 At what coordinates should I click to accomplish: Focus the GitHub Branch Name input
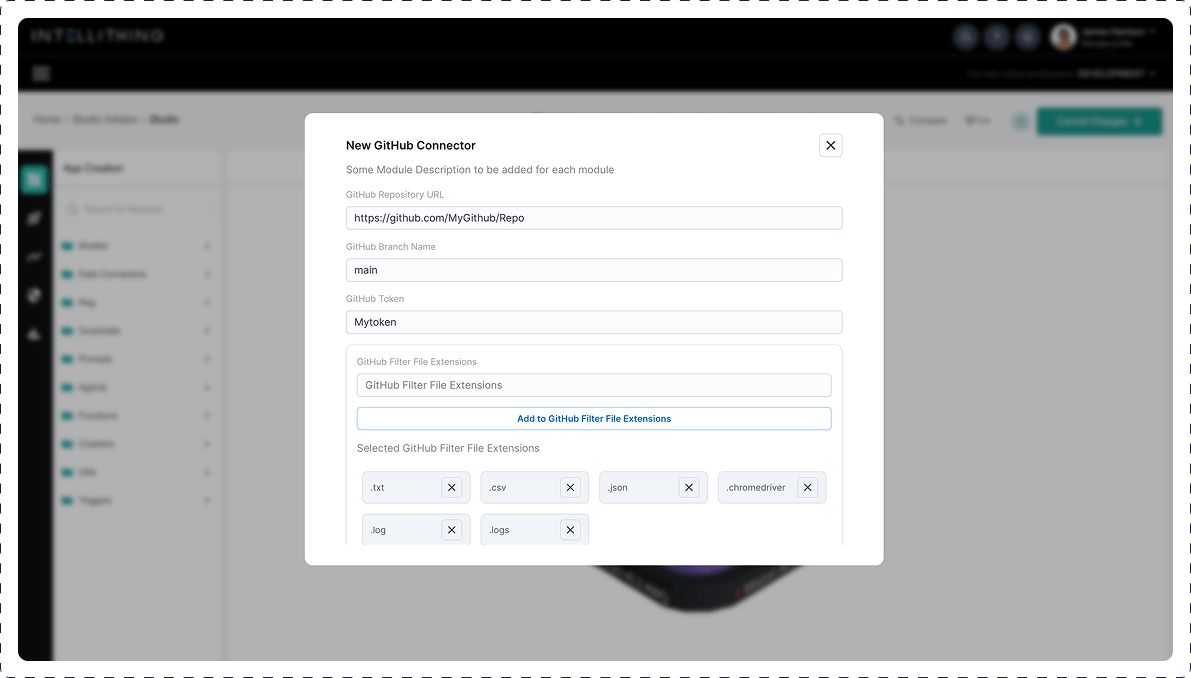(x=594, y=270)
